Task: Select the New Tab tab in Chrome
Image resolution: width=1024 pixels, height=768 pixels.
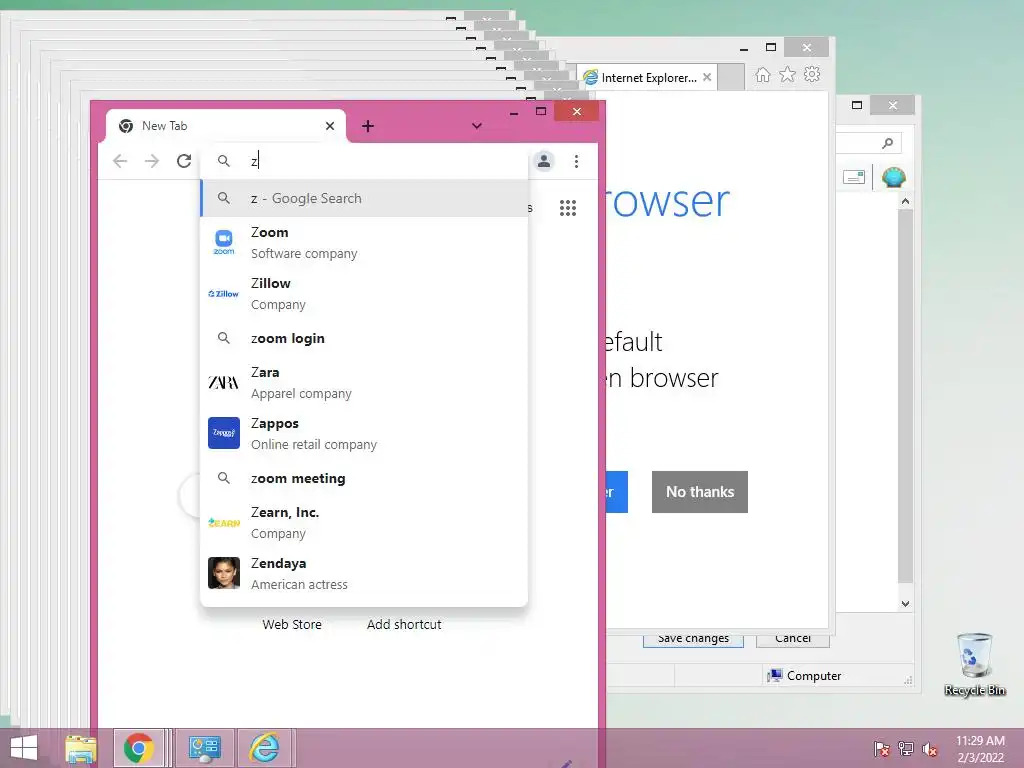Action: pyautogui.click(x=226, y=125)
